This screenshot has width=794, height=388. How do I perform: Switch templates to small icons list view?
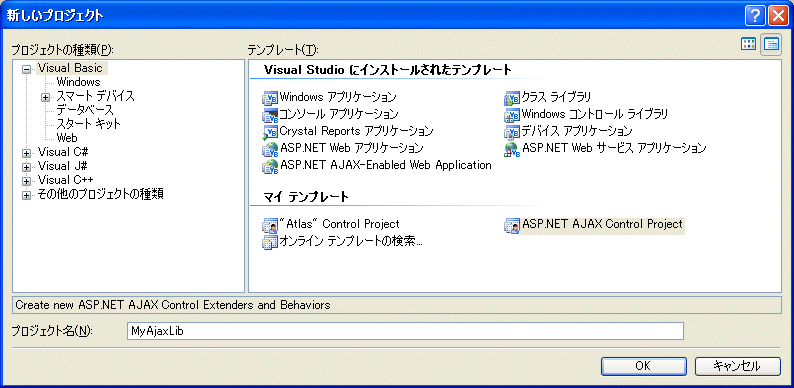[772, 44]
